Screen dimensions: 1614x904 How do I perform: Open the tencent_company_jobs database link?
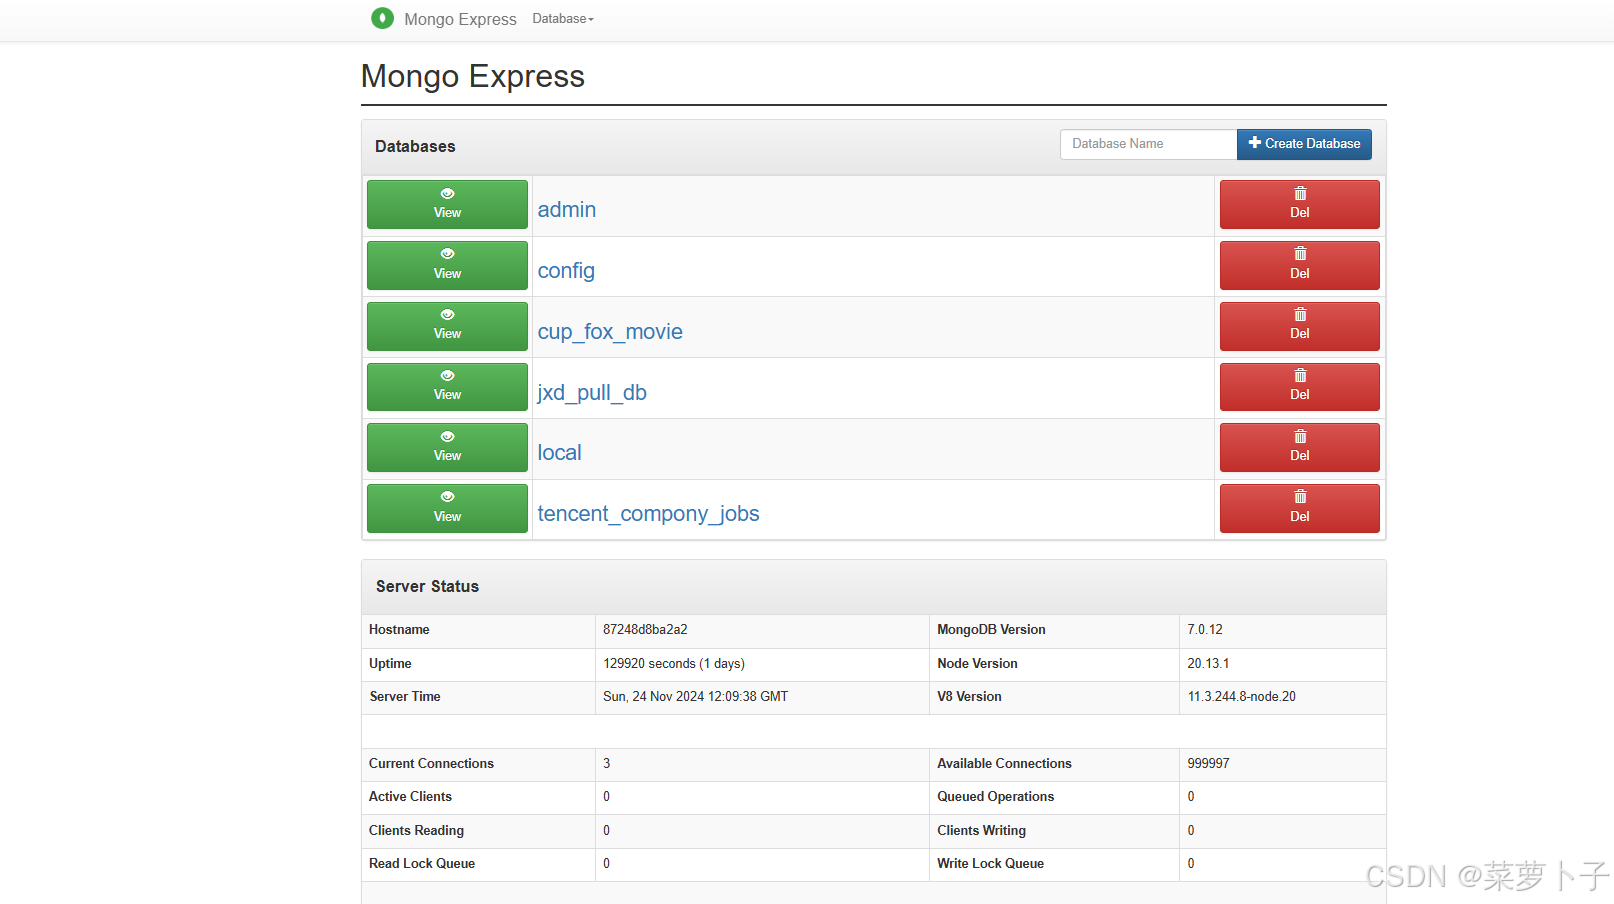coord(648,513)
